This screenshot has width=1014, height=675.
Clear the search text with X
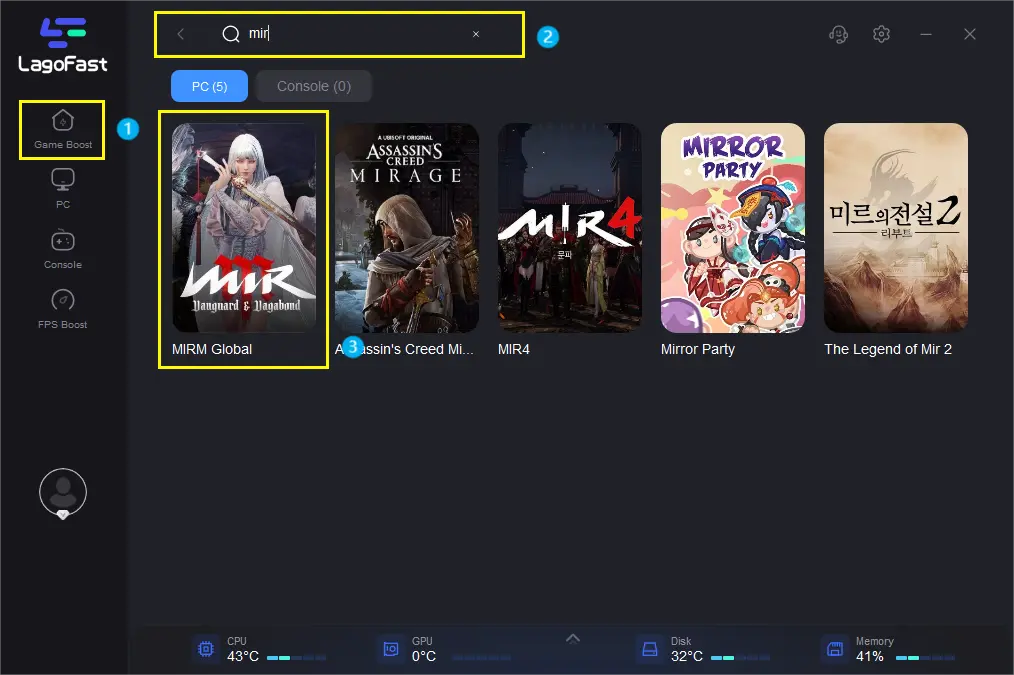click(x=476, y=34)
